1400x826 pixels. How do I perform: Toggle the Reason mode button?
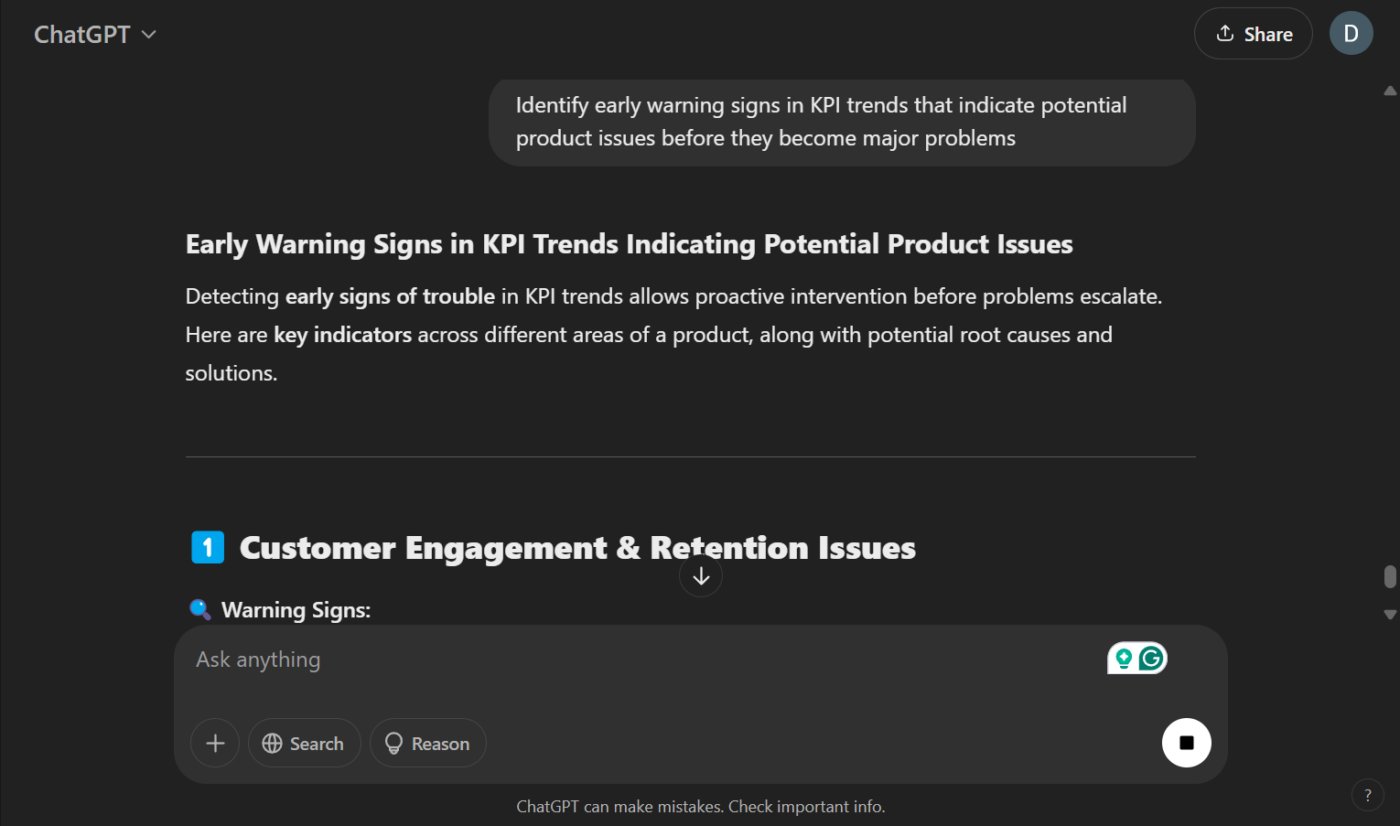click(428, 743)
